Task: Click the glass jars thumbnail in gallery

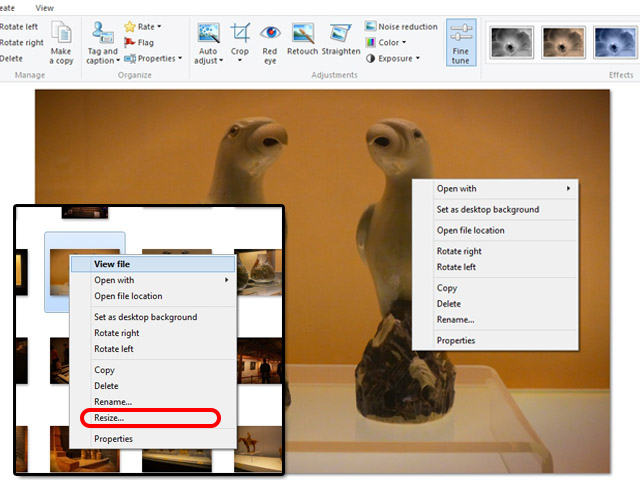Action: coord(259,271)
